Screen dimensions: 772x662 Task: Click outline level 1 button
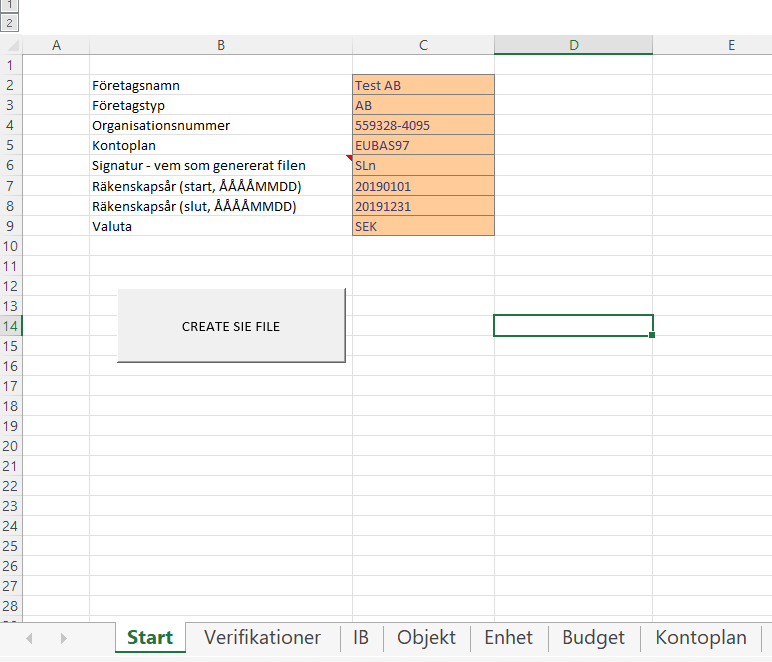tap(10, 5)
